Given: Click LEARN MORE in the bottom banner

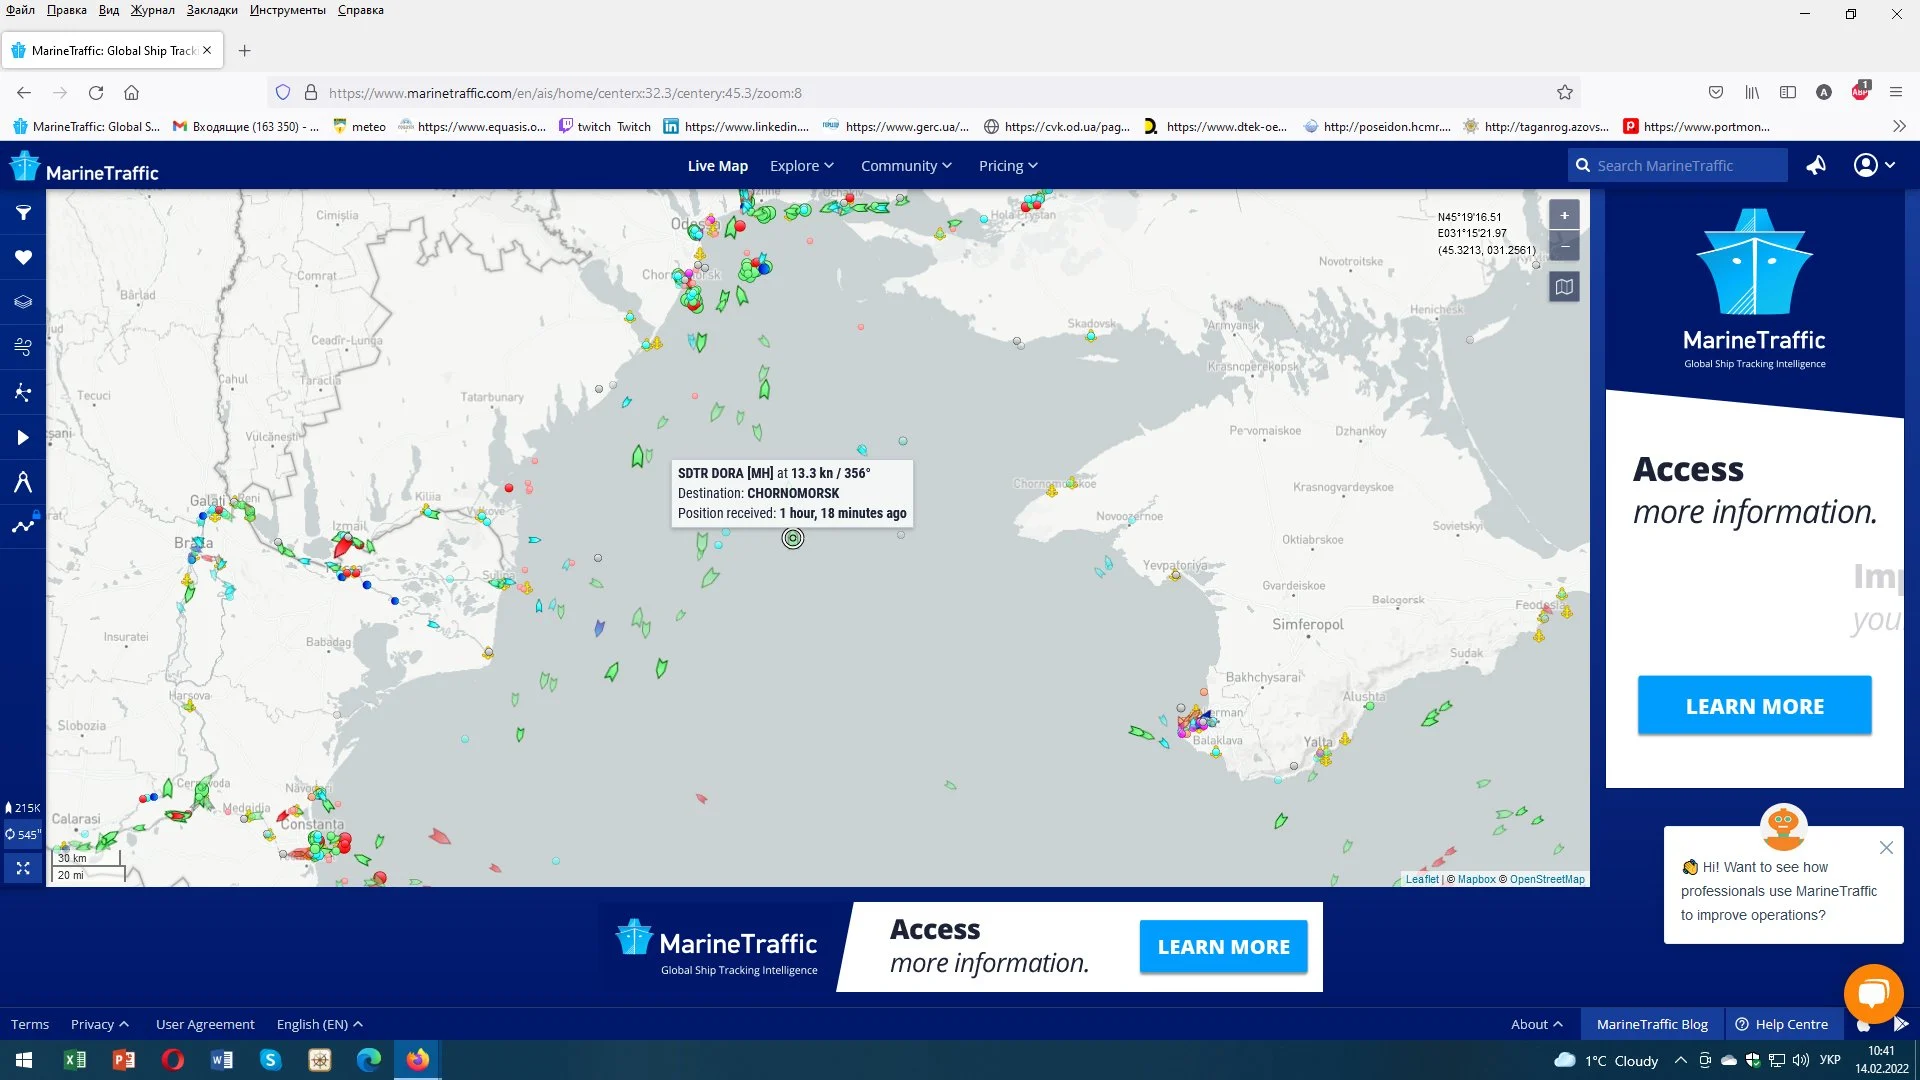Looking at the screenshot, I should tap(1223, 947).
